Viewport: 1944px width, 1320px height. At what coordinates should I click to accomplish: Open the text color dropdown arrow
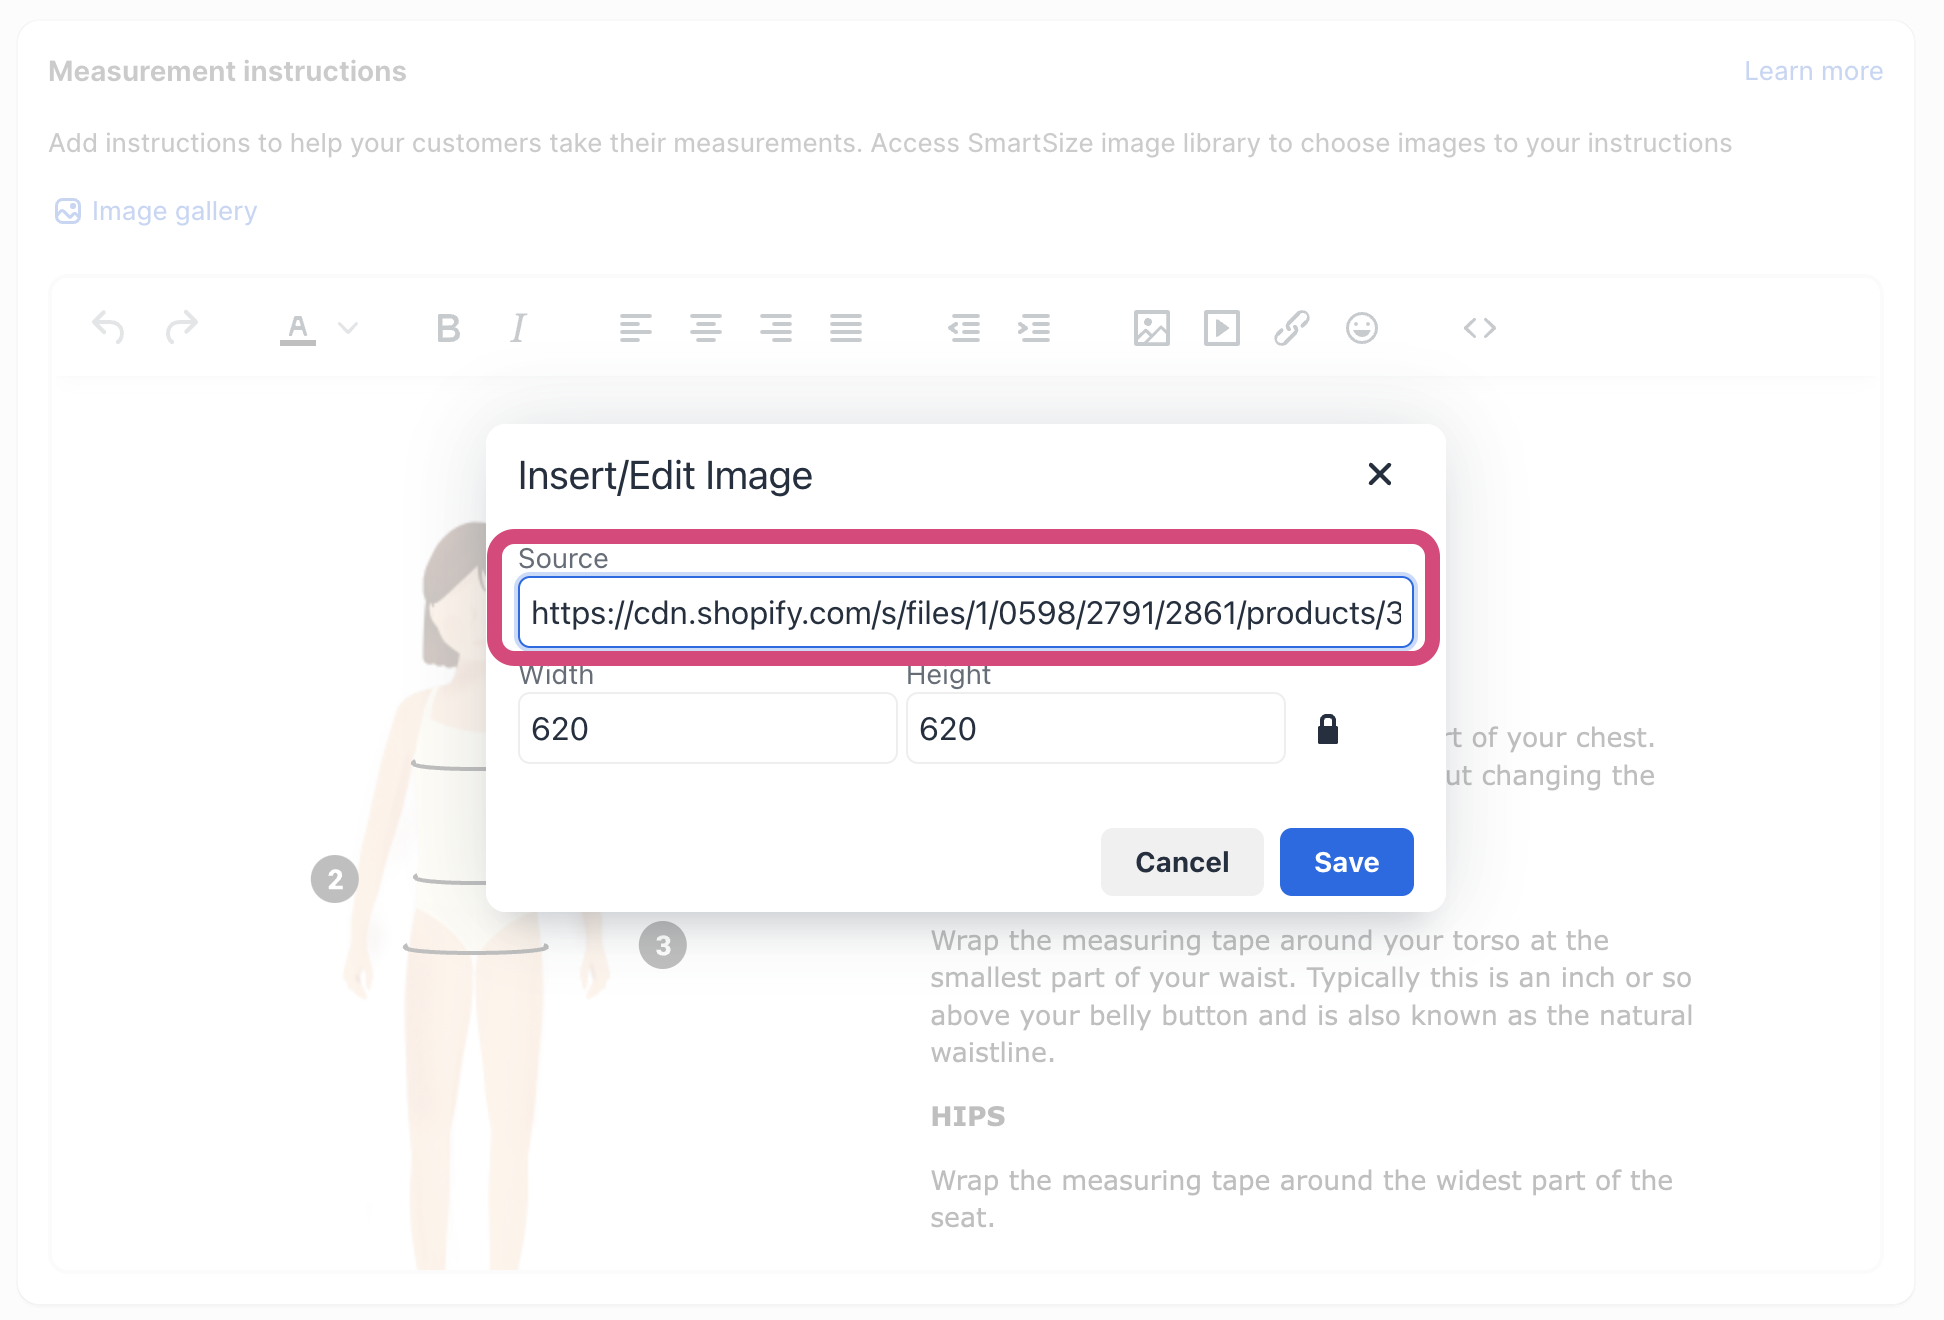[348, 328]
